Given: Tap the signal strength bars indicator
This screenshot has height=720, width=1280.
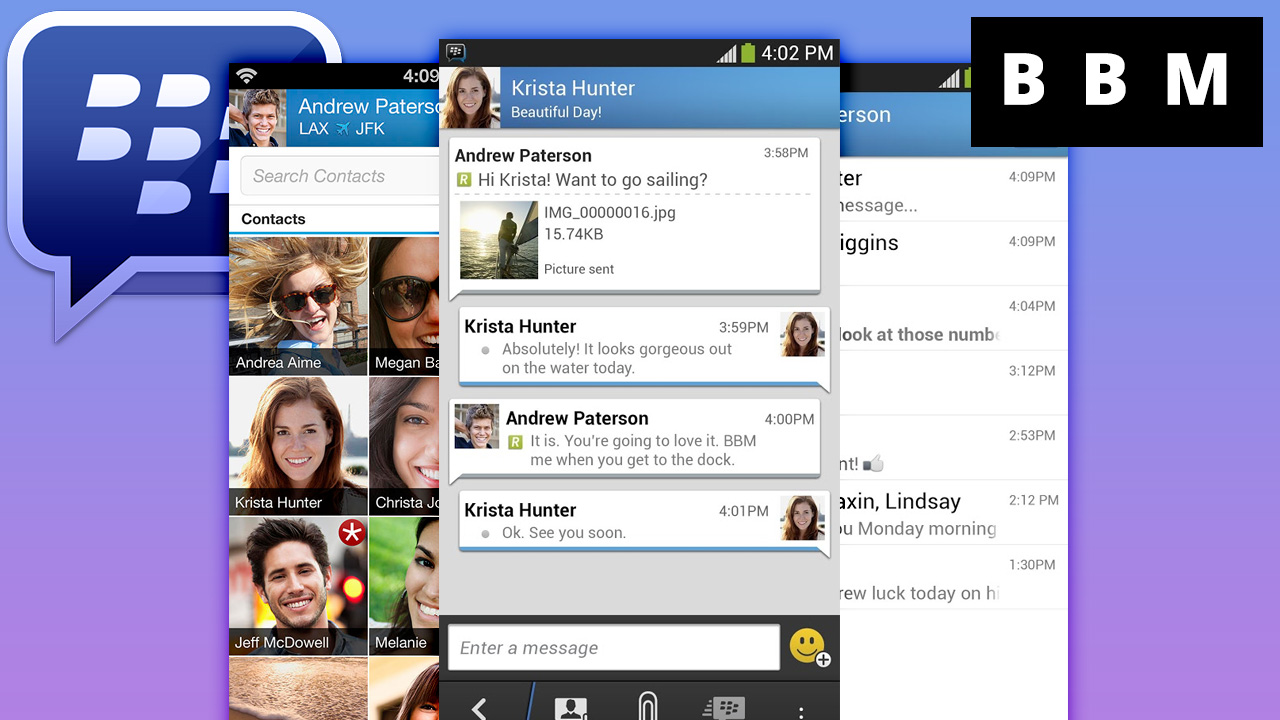Looking at the screenshot, I should tap(724, 53).
